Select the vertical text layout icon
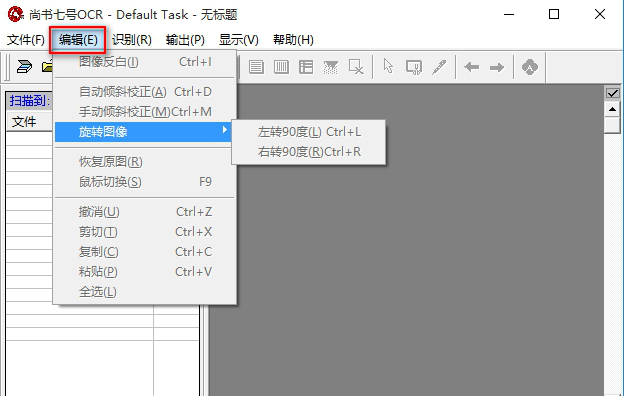The width and height of the screenshot is (624, 411). [x=281, y=67]
